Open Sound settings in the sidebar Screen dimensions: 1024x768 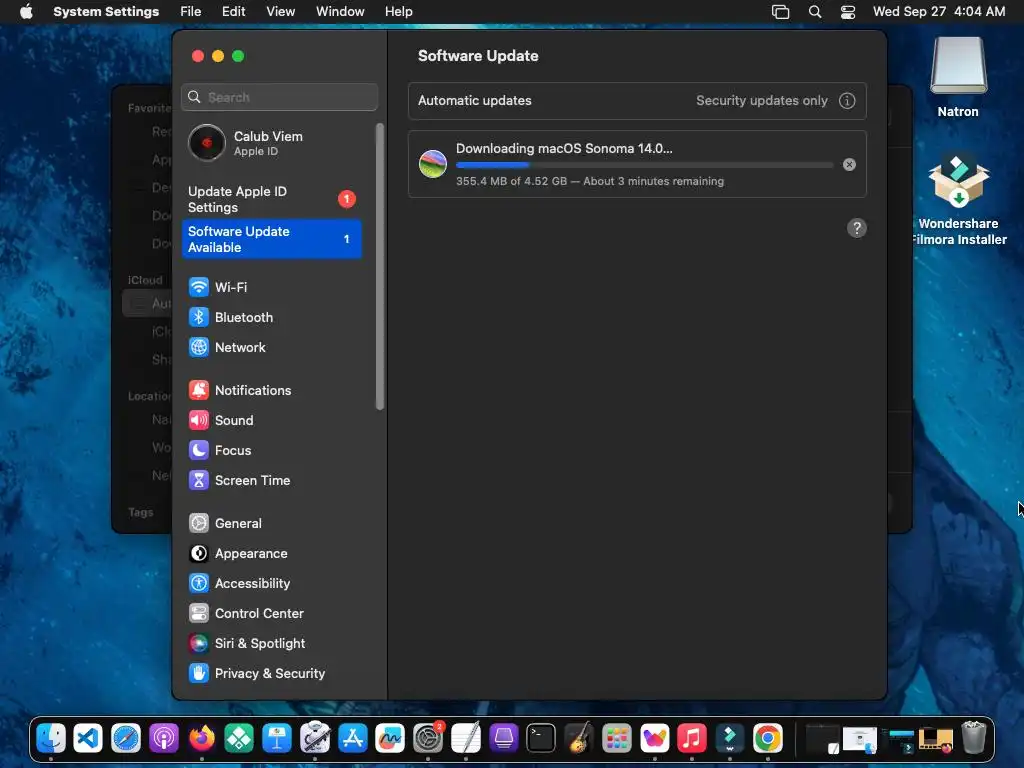coord(271,421)
